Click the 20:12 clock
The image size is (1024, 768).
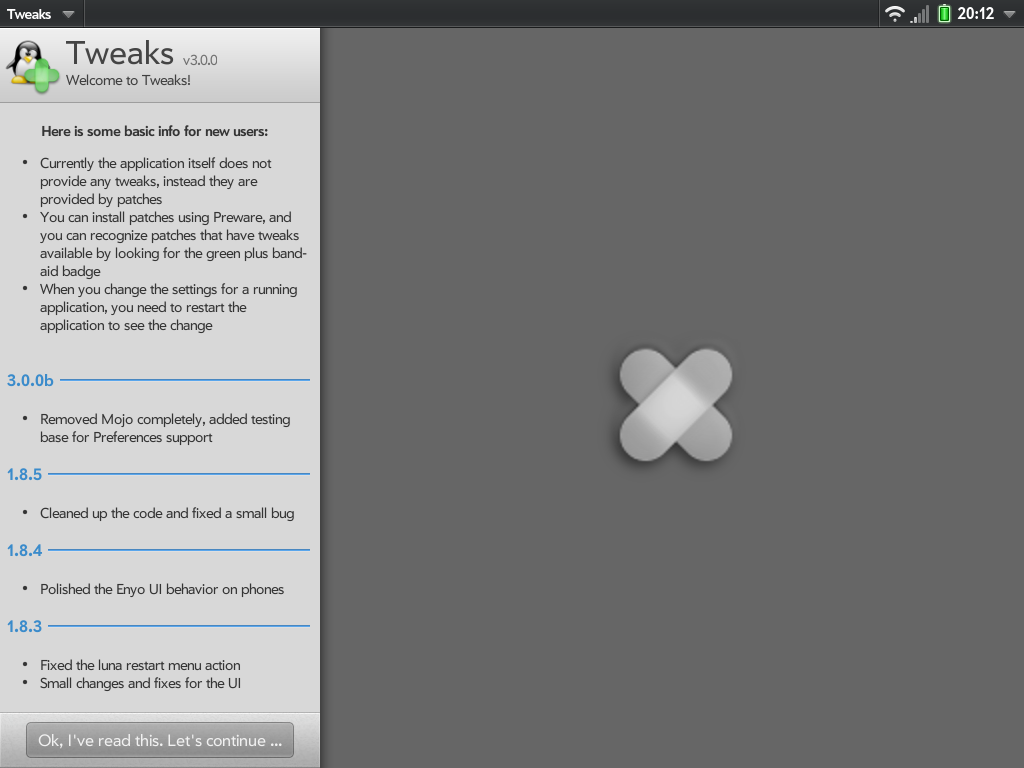pos(976,14)
